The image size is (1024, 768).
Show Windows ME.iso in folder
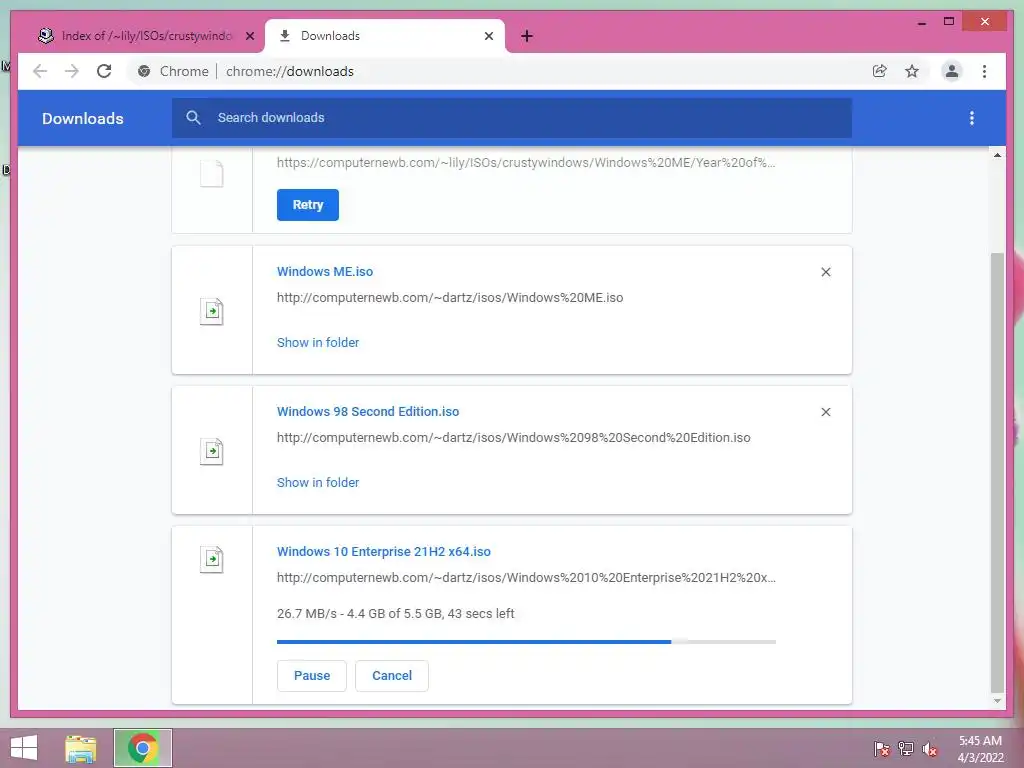tap(318, 342)
